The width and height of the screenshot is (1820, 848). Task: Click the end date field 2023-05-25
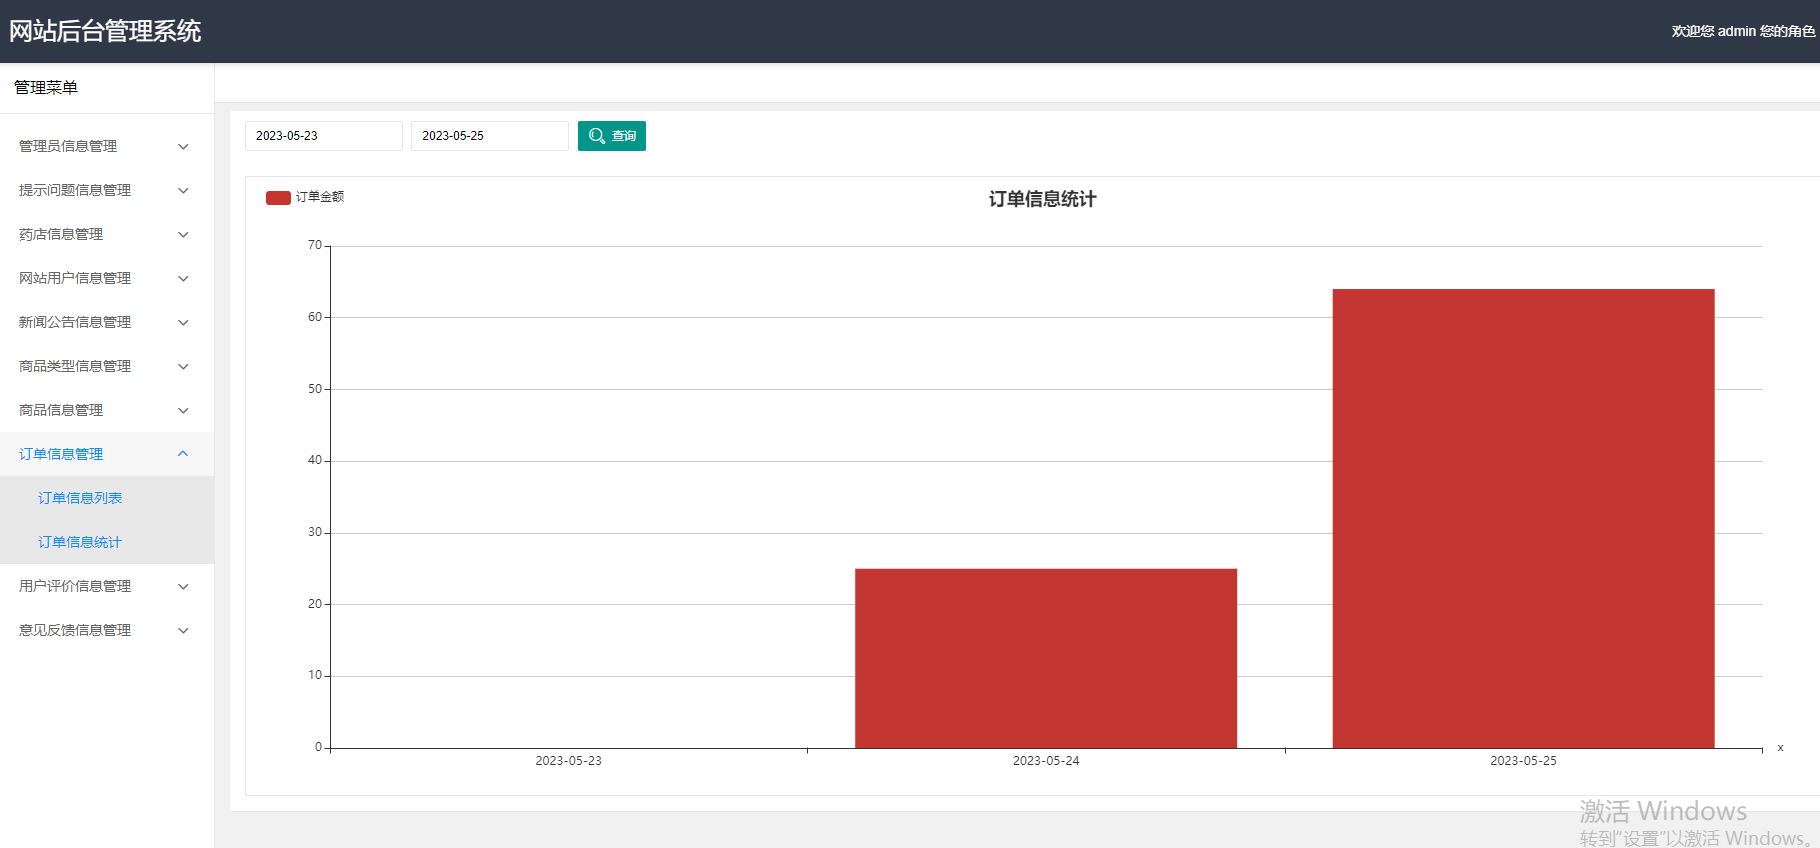(490, 136)
